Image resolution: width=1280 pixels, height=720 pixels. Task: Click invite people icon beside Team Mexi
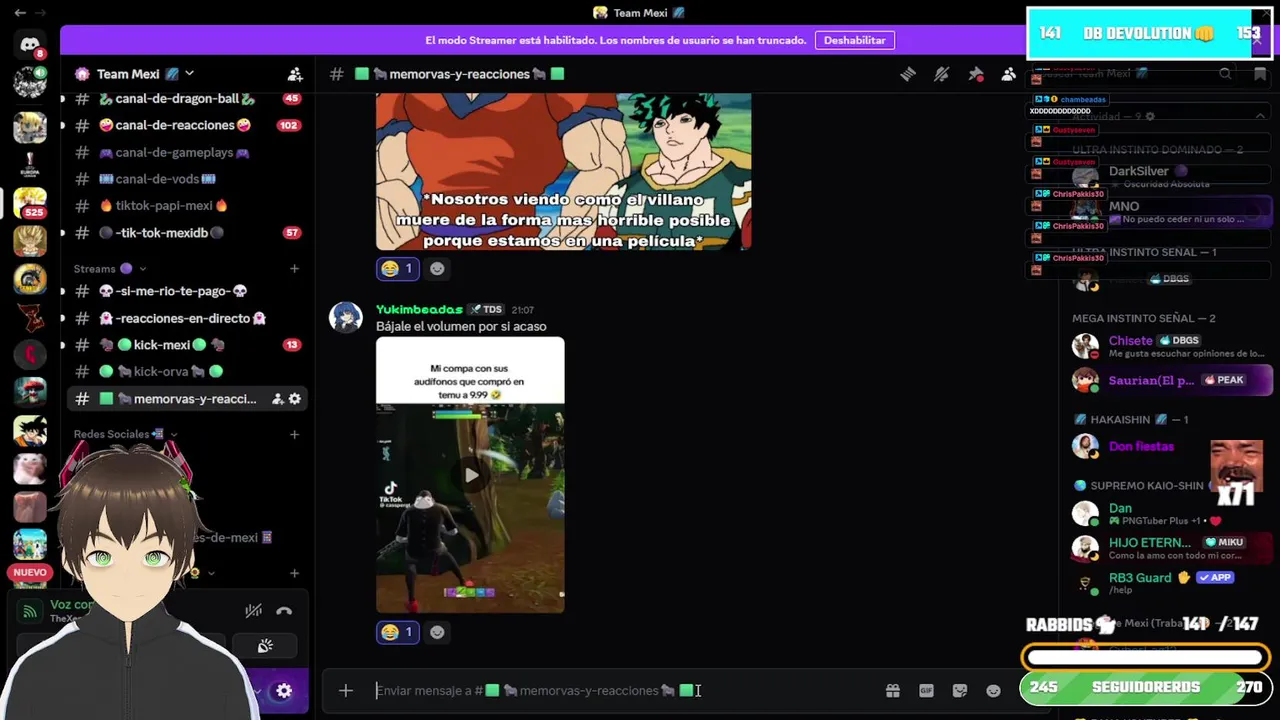tap(295, 74)
